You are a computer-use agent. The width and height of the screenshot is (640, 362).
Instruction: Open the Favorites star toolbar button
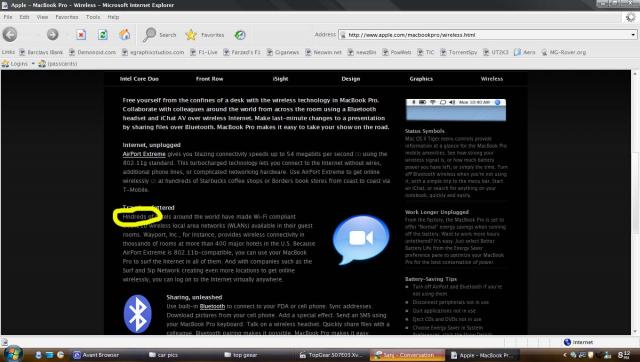coord(204,35)
